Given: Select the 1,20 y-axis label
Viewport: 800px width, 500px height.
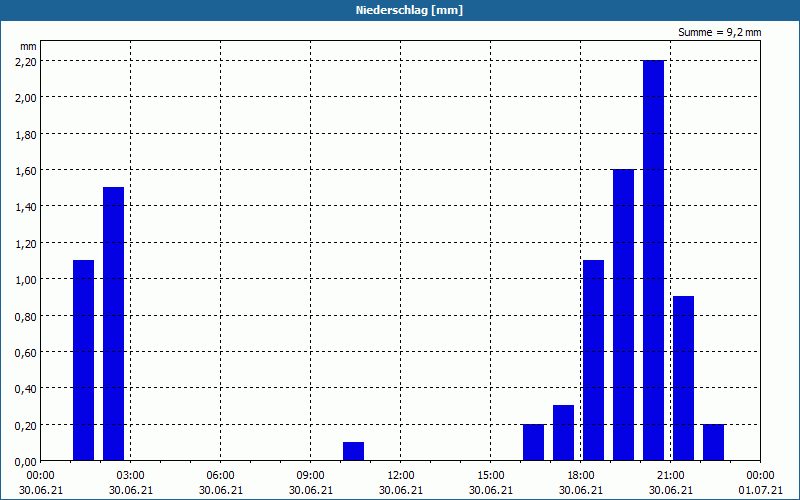Looking at the screenshot, I should (26, 243).
